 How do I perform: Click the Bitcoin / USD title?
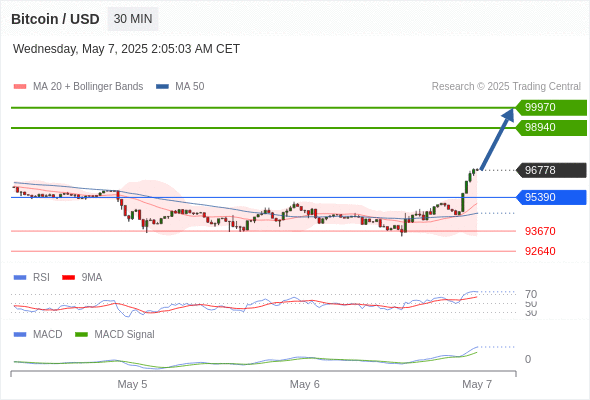click(x=55, y=19)
